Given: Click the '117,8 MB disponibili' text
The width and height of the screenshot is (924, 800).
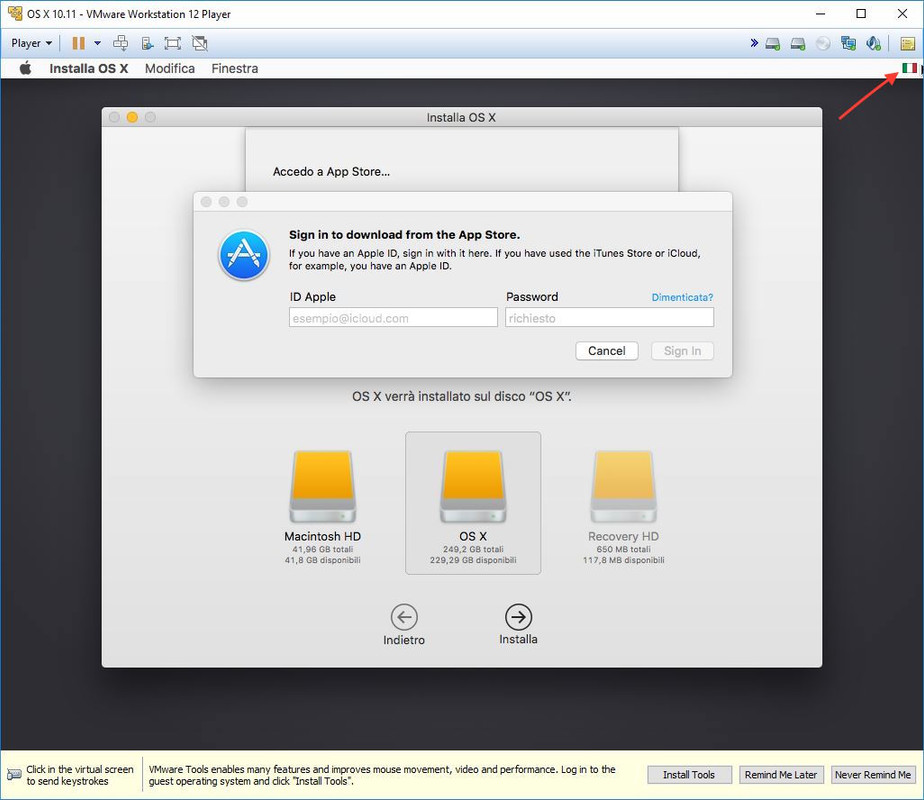Looking at the screenshot, I should click(x=623, y=560).
